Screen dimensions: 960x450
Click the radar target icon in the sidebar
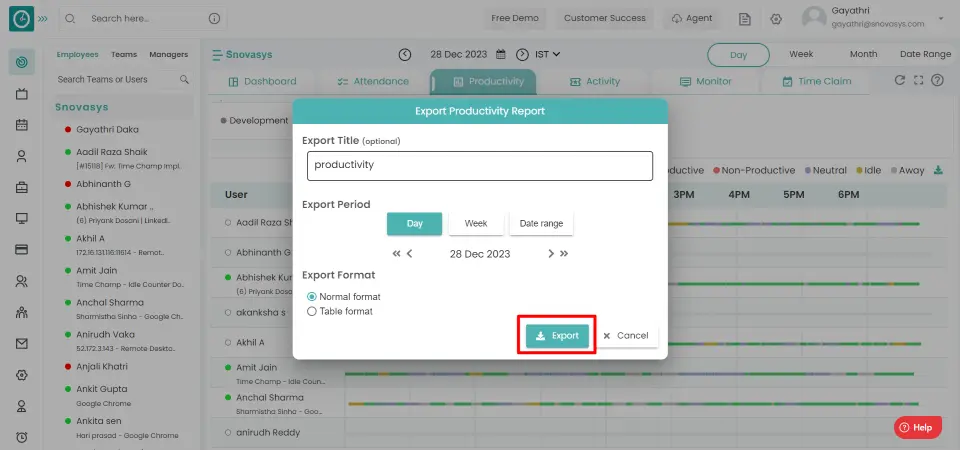click(21, 62)
